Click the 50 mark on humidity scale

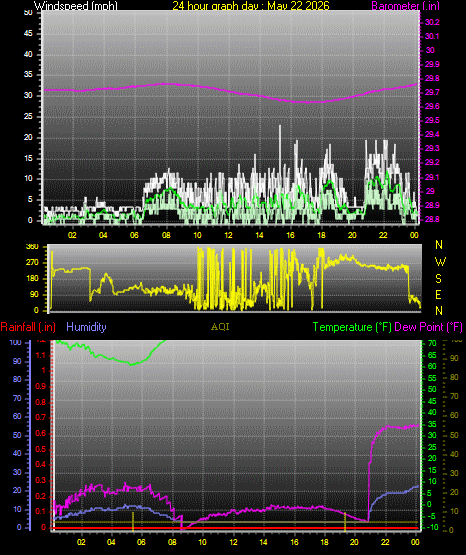pos(17,435)
